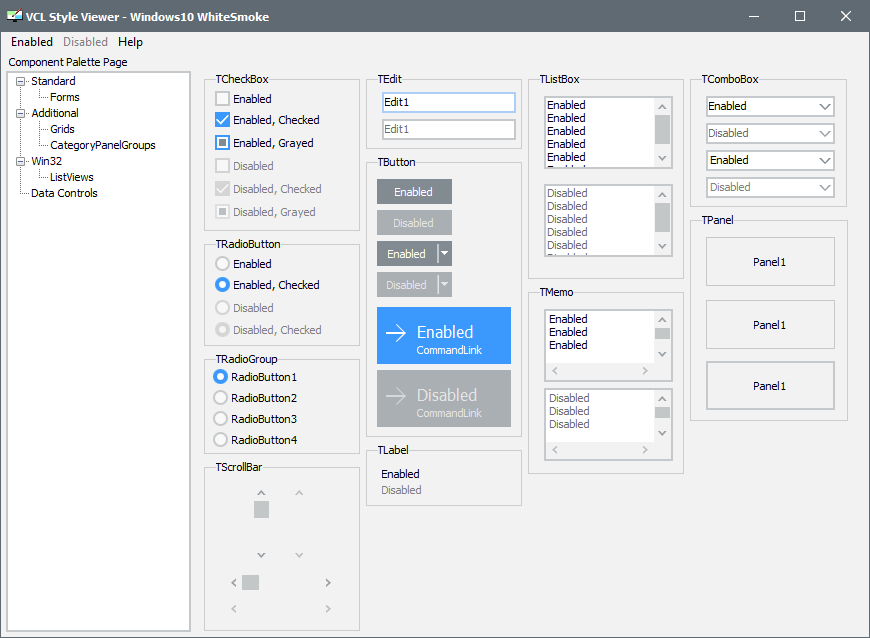Click the 'Disabled, Checked' checkbox
Screen dimensions: 870x638
point(222,189)
